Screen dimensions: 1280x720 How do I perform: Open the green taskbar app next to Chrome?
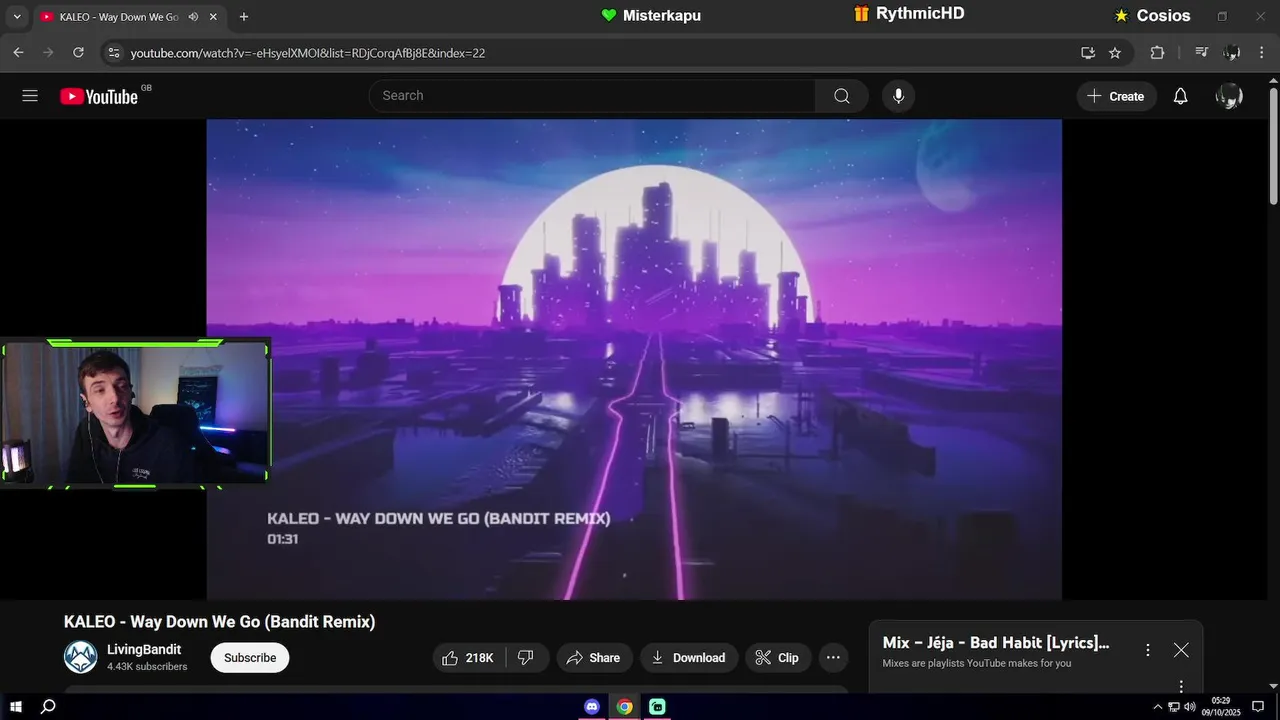click(x=657, y=706)
